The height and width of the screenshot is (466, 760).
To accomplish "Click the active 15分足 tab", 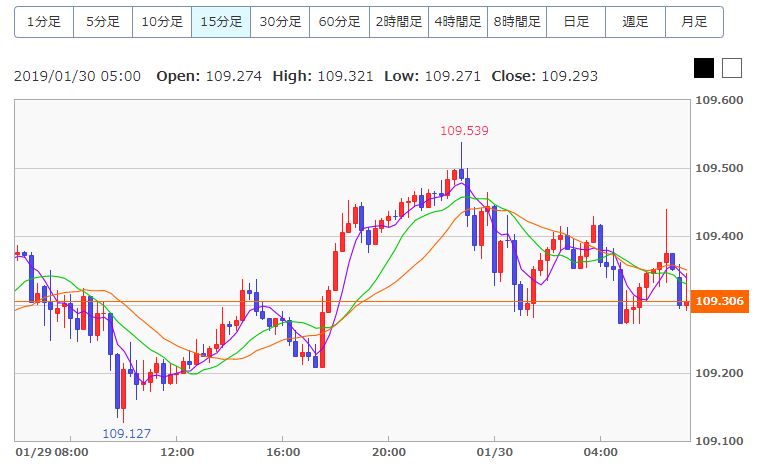I will 220,21.
